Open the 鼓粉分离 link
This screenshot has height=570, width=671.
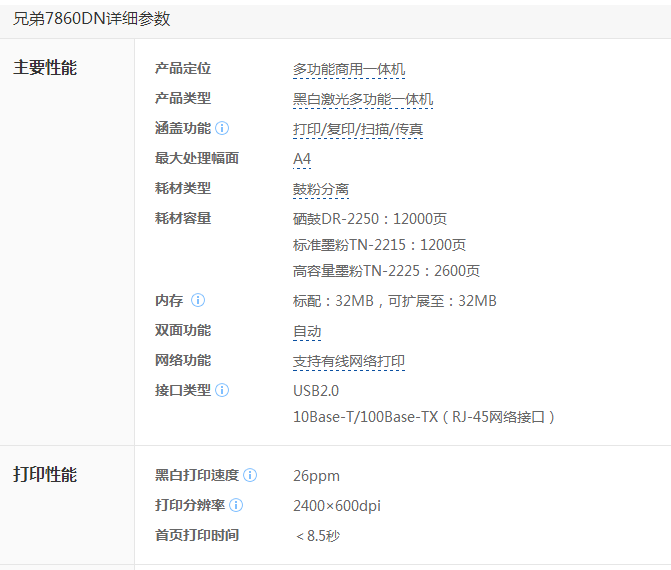[321, 189]
